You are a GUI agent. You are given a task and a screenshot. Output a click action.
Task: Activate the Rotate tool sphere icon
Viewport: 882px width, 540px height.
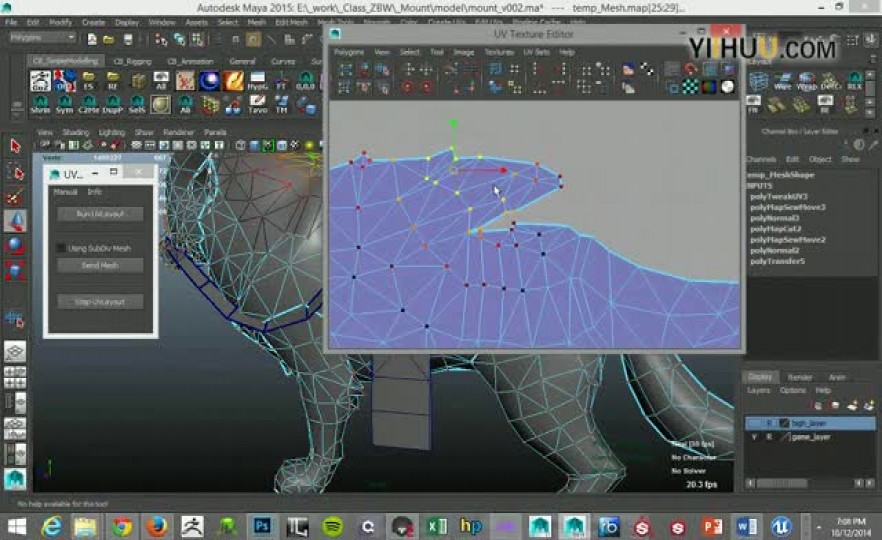click(15, 246)
